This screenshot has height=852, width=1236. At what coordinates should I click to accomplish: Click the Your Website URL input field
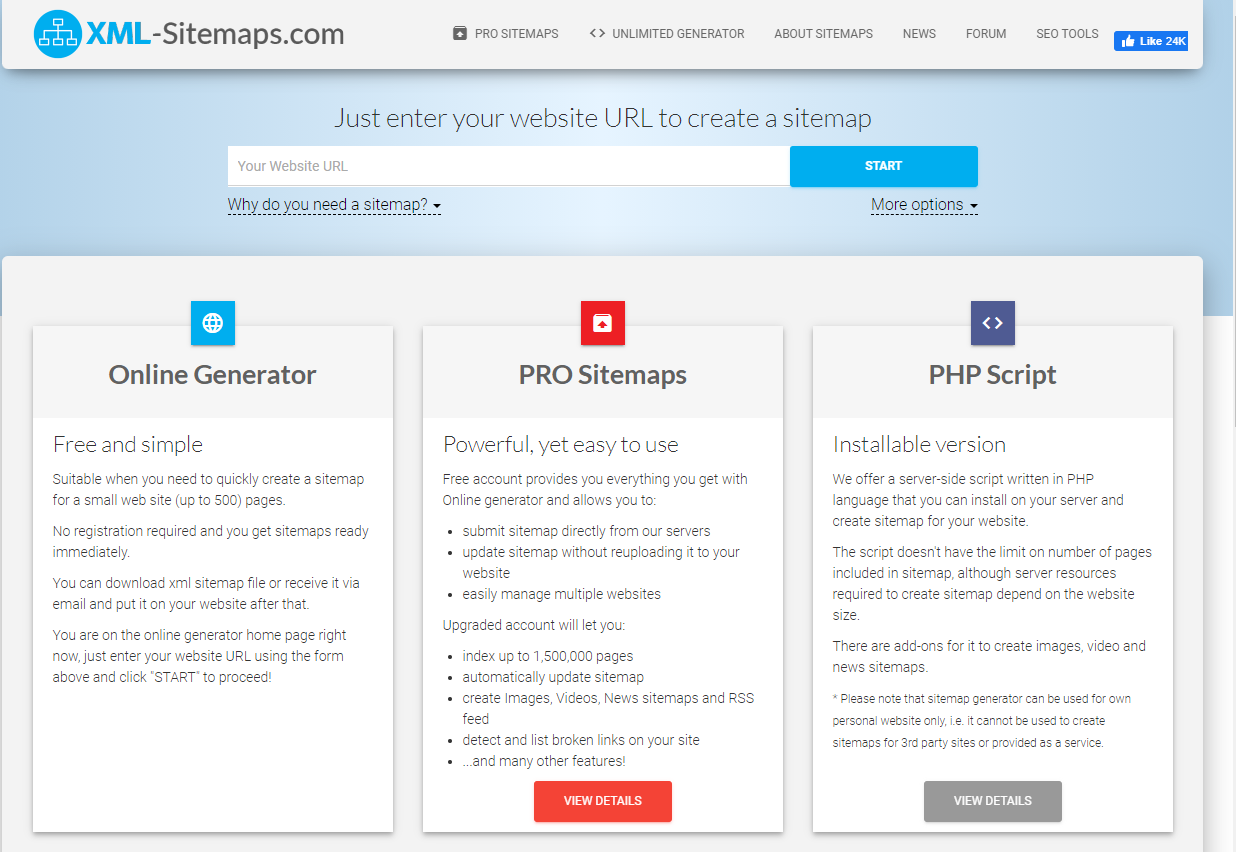pyautogui.click(x=509, y=166)
